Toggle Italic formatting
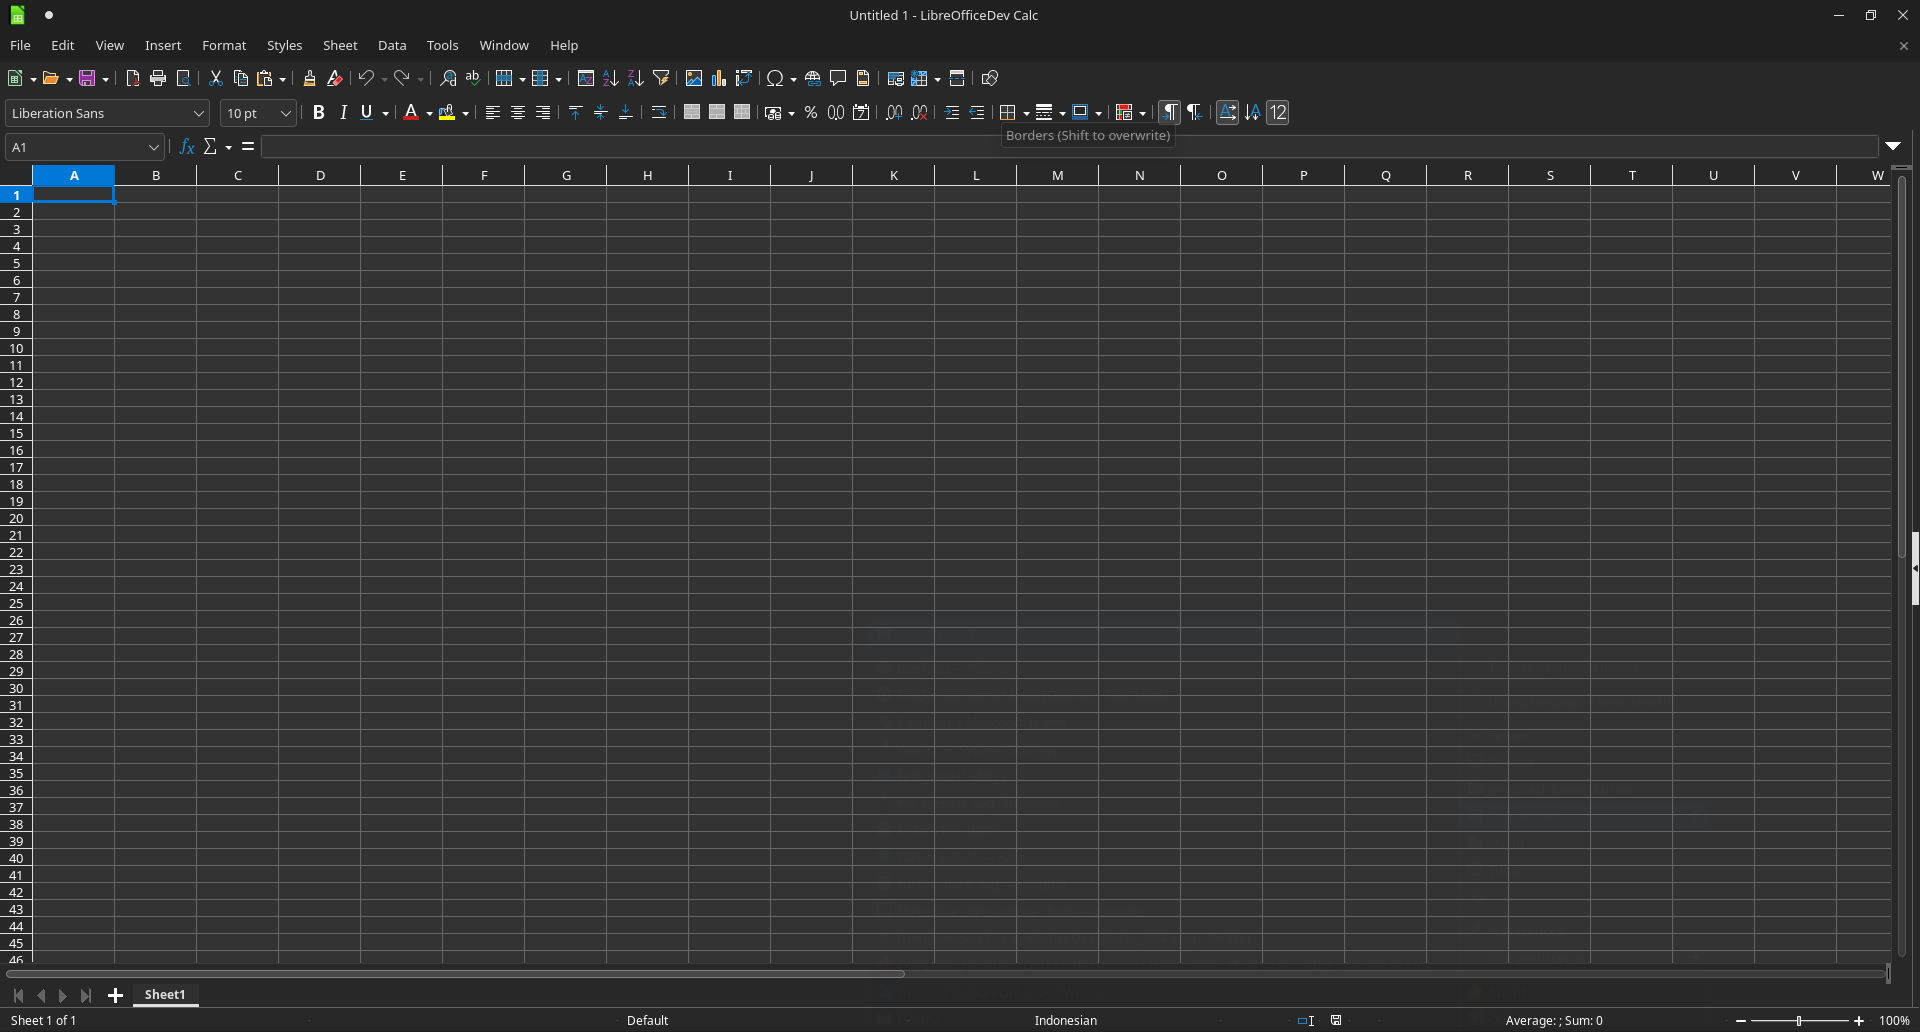The width and height of the screenshot is (1920, 1032). click(x=343, y=112)
